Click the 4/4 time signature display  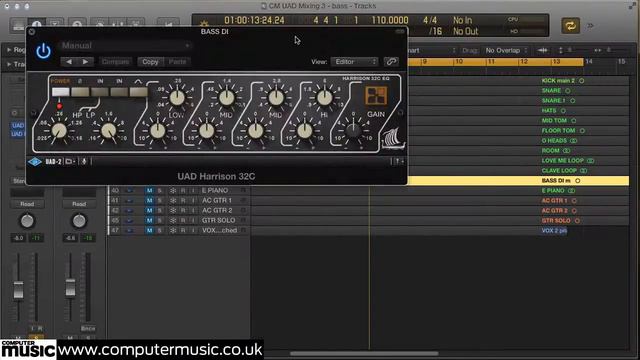coord(430,20)
